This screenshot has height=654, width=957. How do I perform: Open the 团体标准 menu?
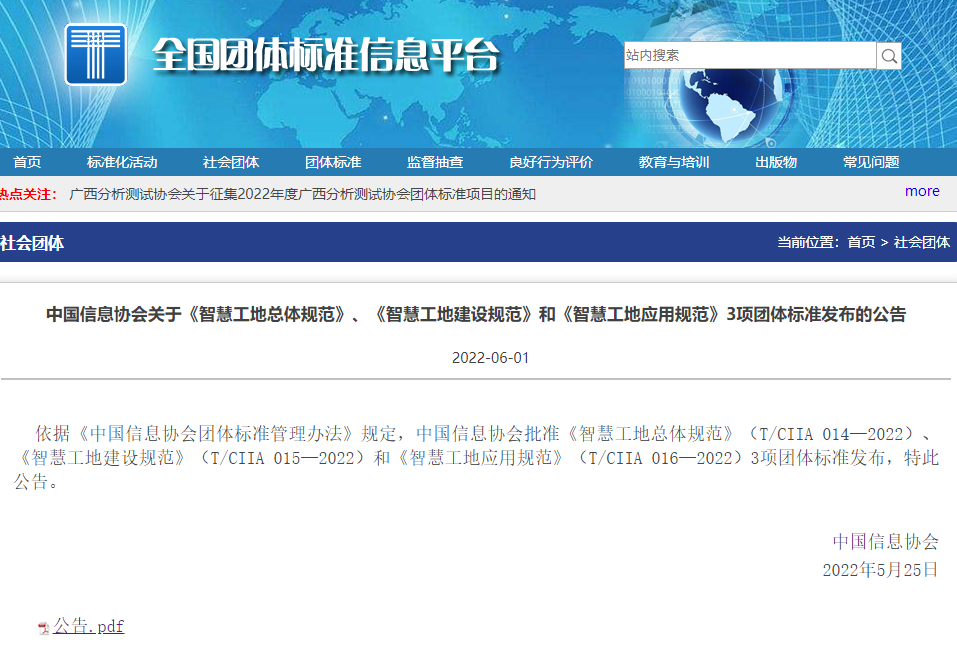point(333,162)
